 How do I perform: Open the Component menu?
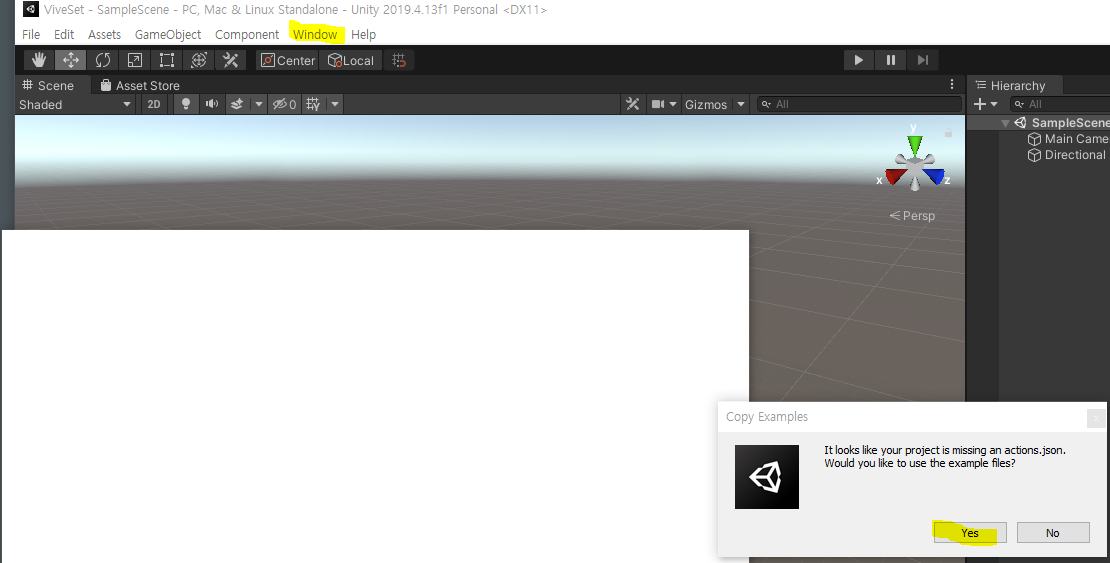[x=247, y=34]
